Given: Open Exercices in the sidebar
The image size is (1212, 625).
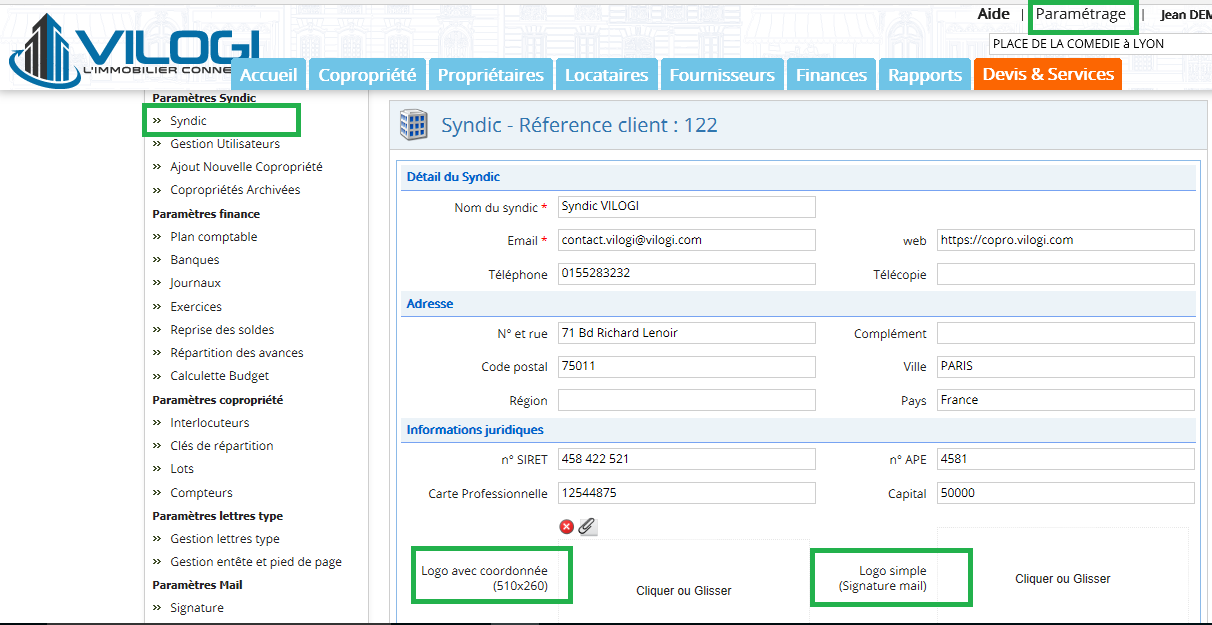Looking at the screenshot, I should [x=196, y=307].
